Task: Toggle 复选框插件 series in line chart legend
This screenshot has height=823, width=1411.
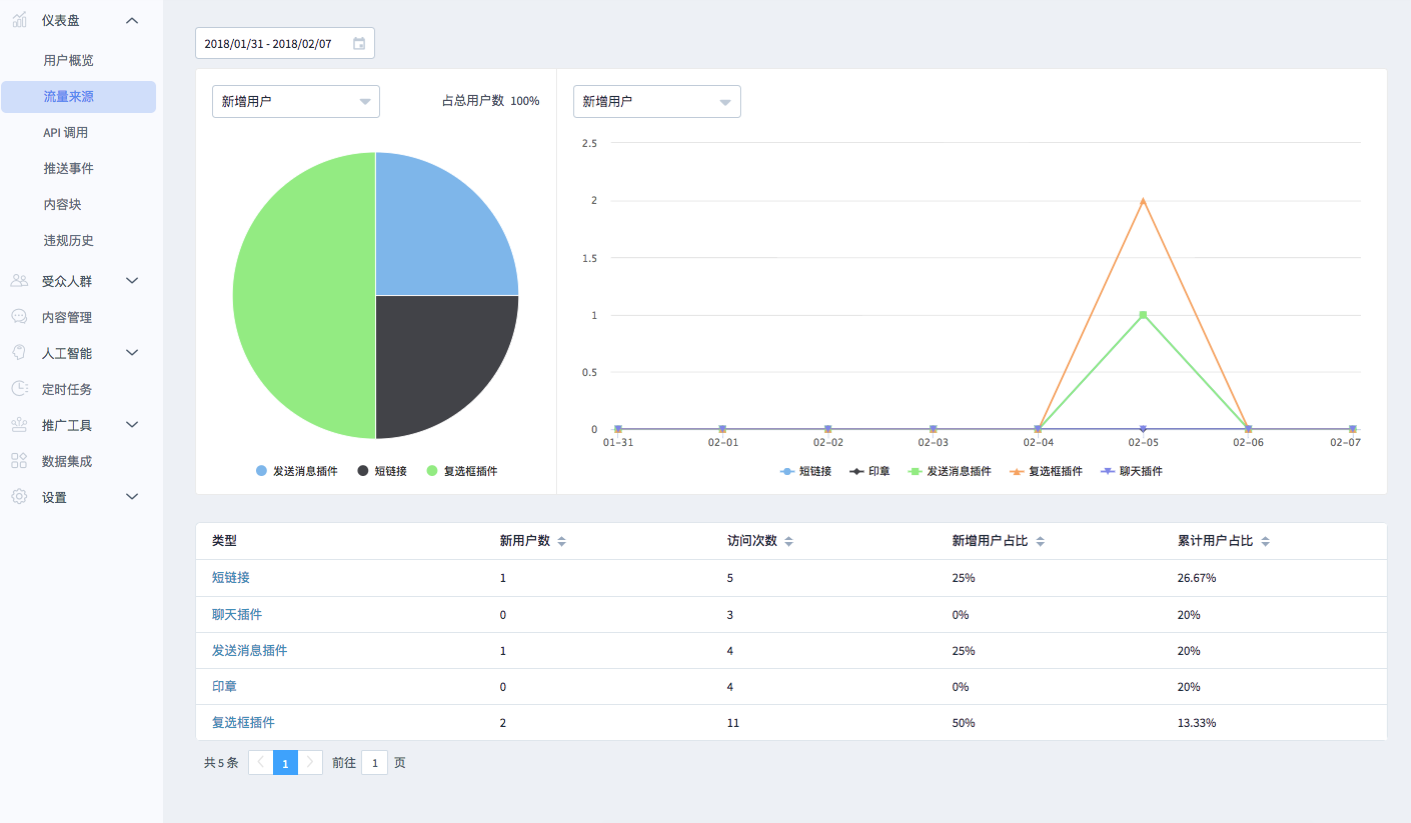Action: point(1045,471)
